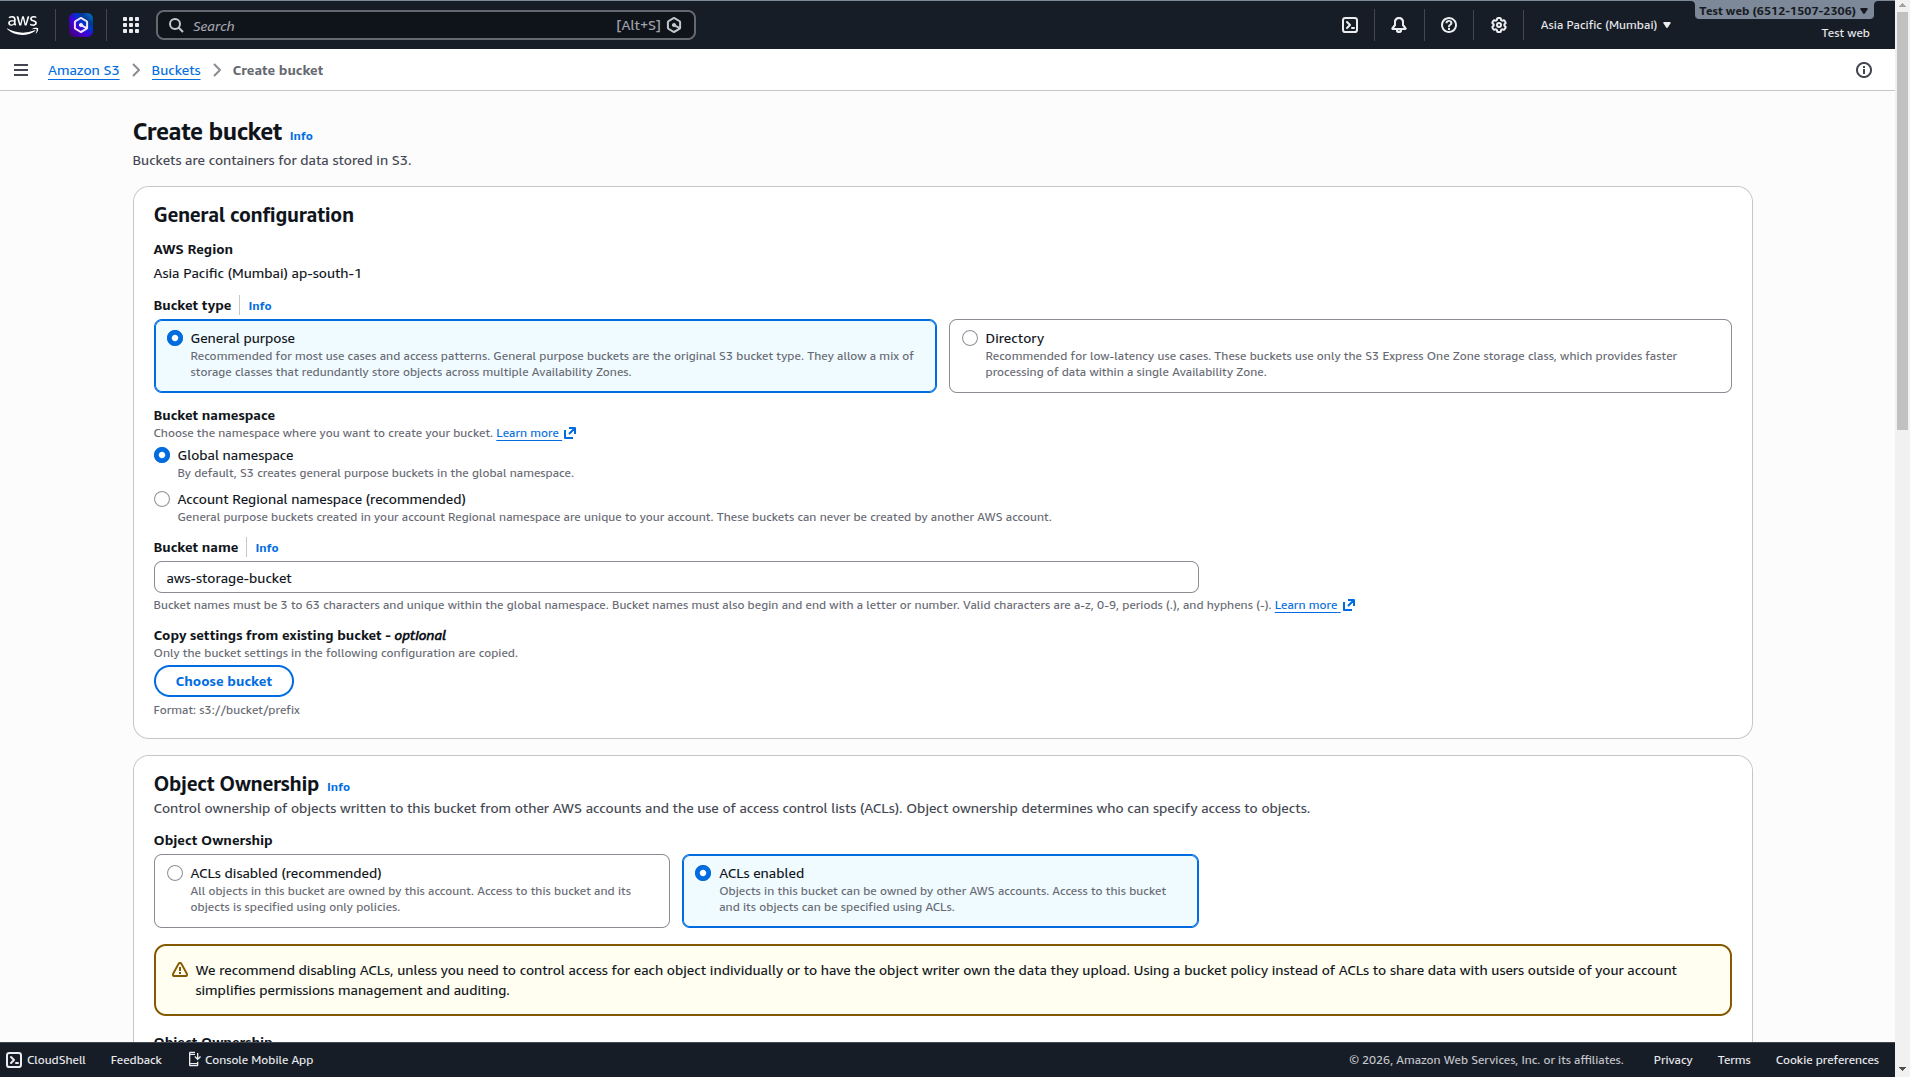
Task: Open Cookie preferences in footer
Action: (x=1827, y=1060)
